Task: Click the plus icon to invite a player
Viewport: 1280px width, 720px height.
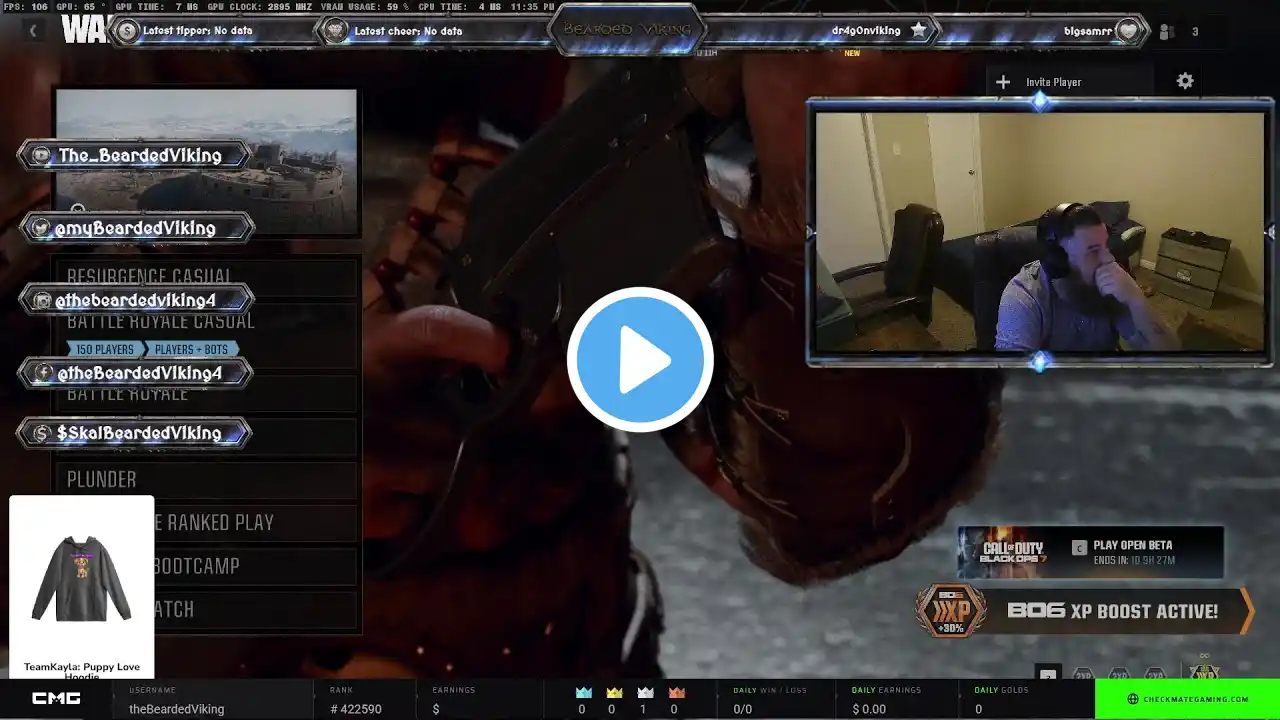Action: pos(1003,82)
